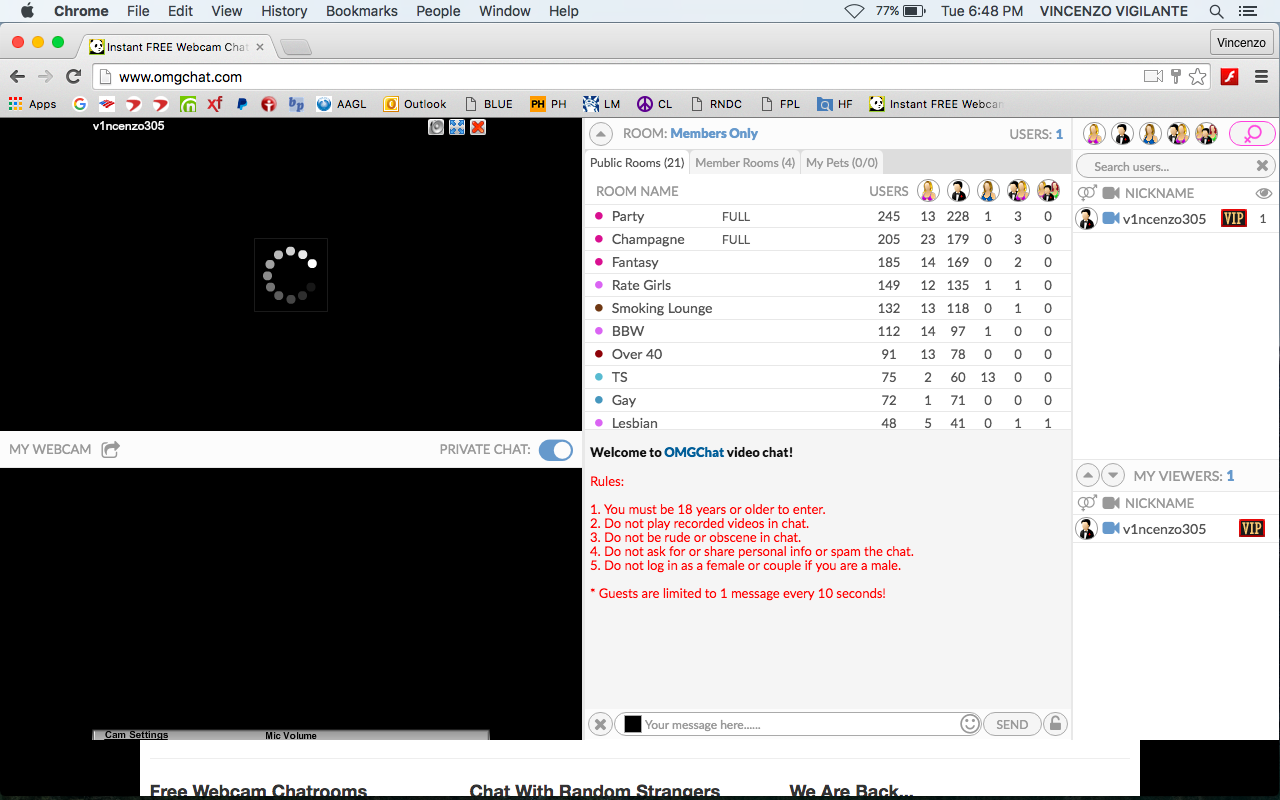Click the share icon beside MY WEBCAM
Image resolution: width=1280 pixels, height=800 pixels.
point(110,450)
